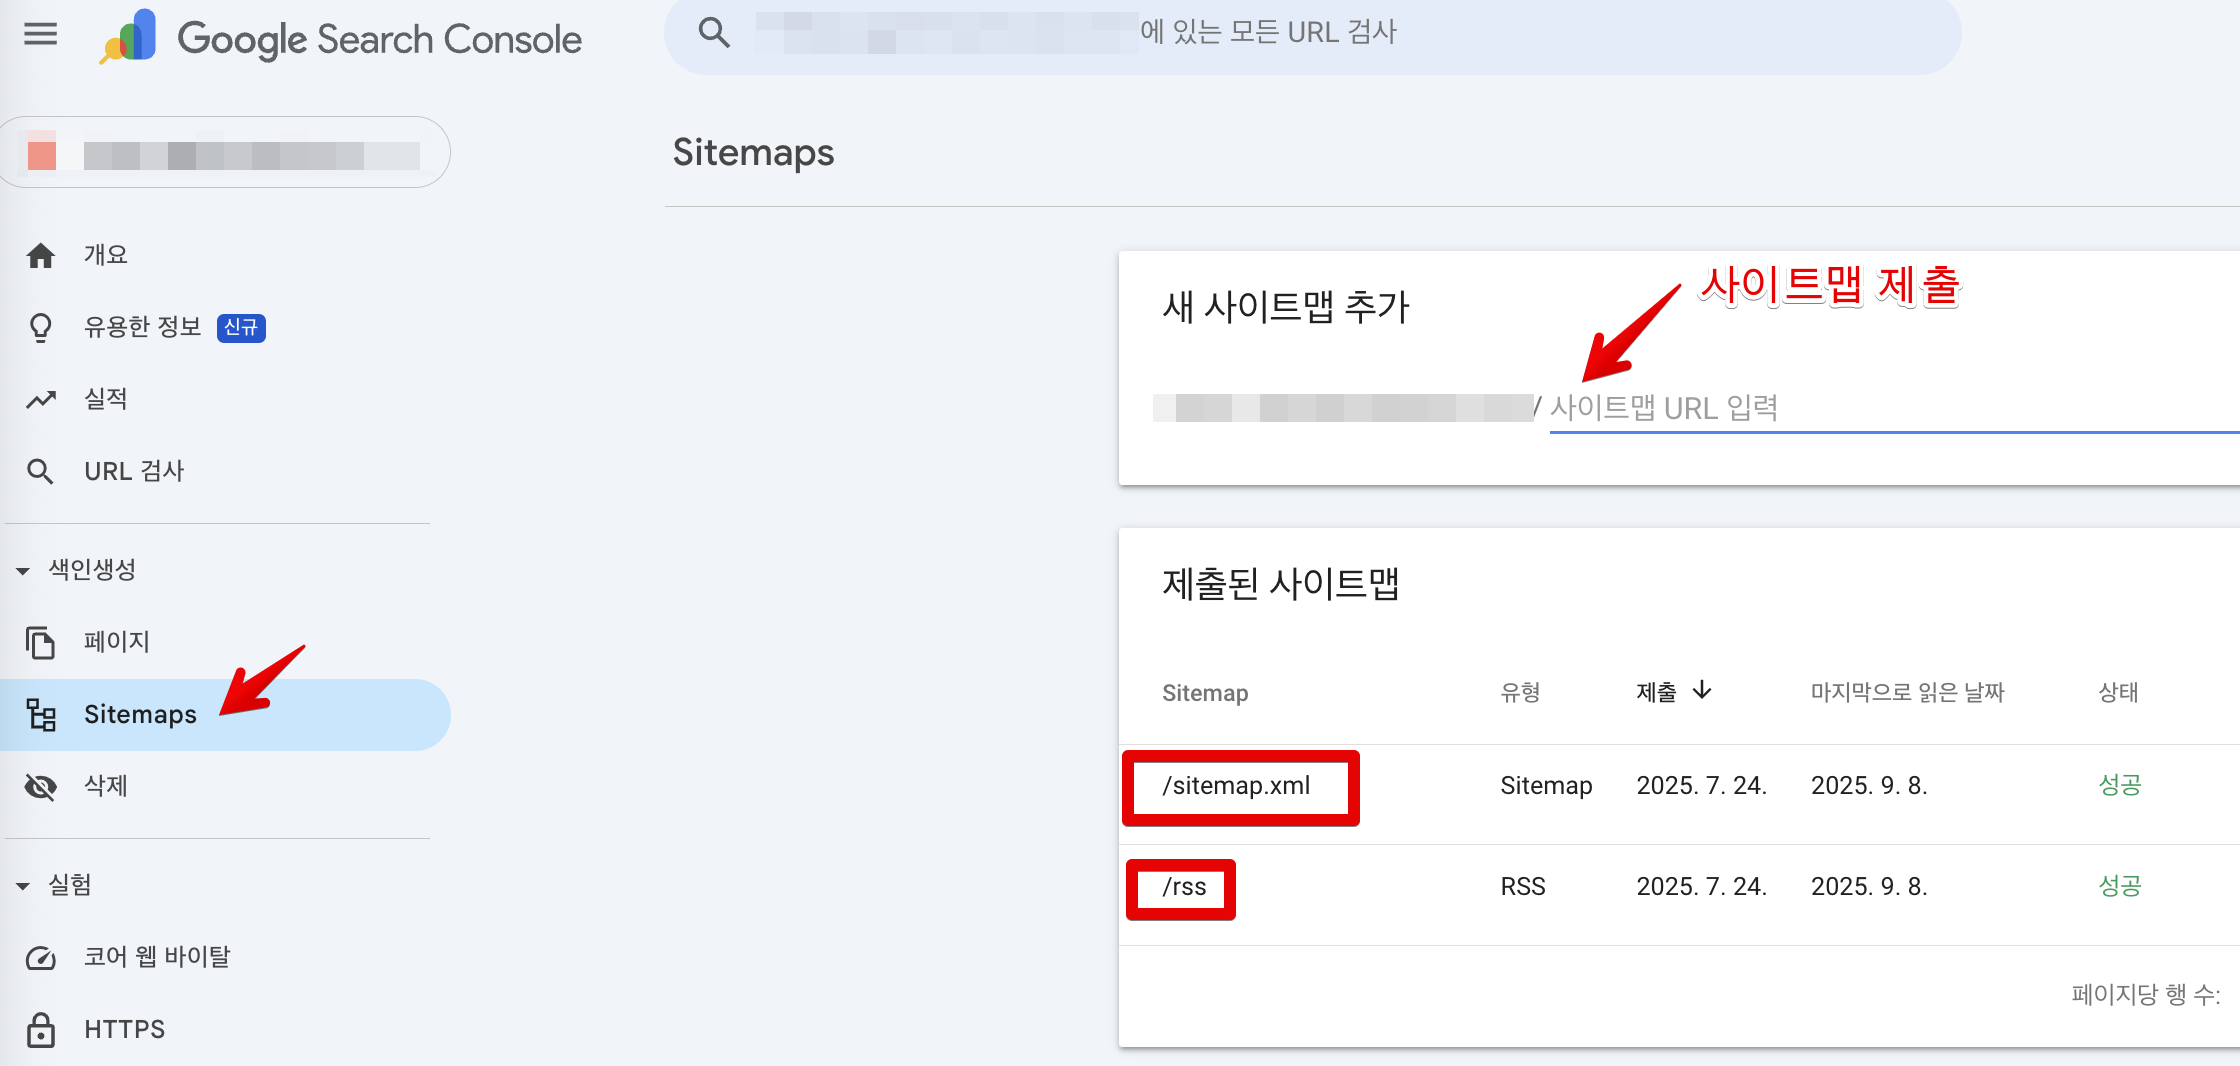
Task: Select the URL 검사 magnifier icon
Action: pos(42,470)
